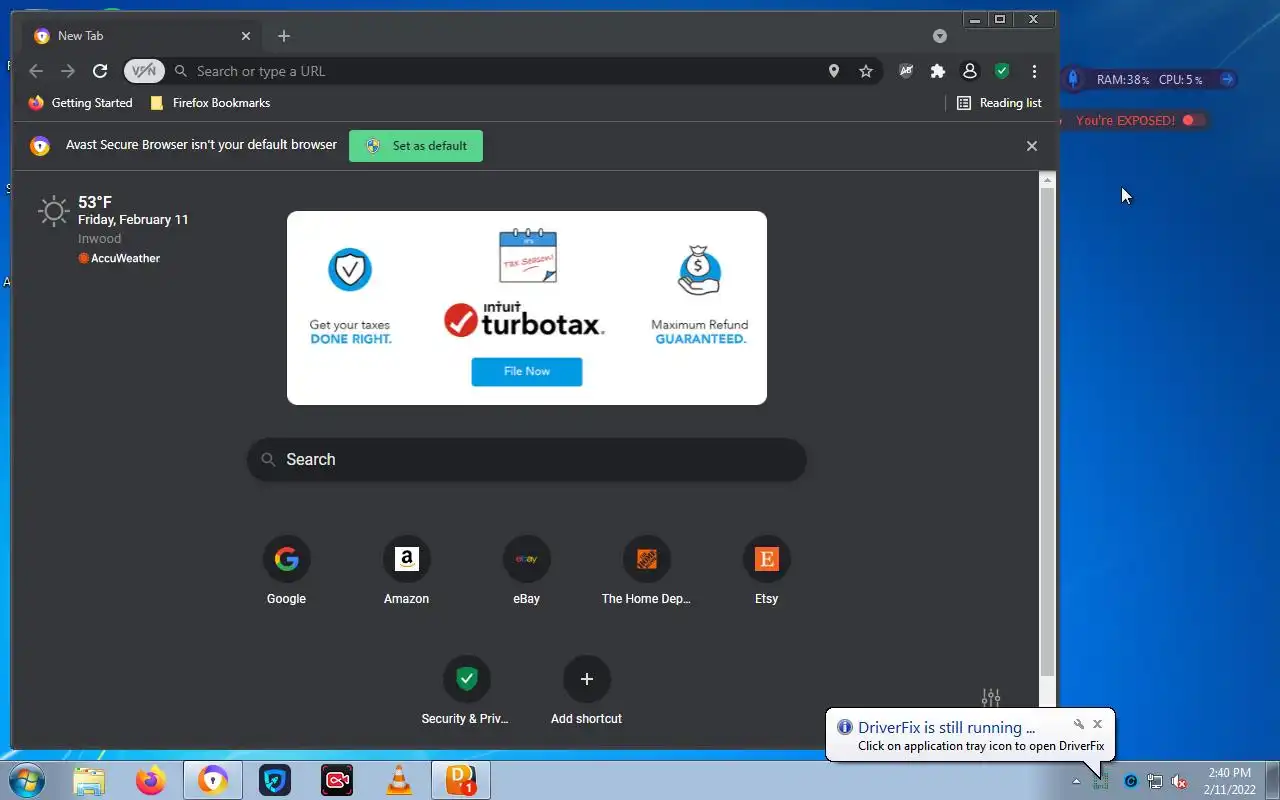Image resolution: width=1280 pixels, height=800 pixels.
Task: Open the screen recorder taskbar icon
Action: [337, 780]
